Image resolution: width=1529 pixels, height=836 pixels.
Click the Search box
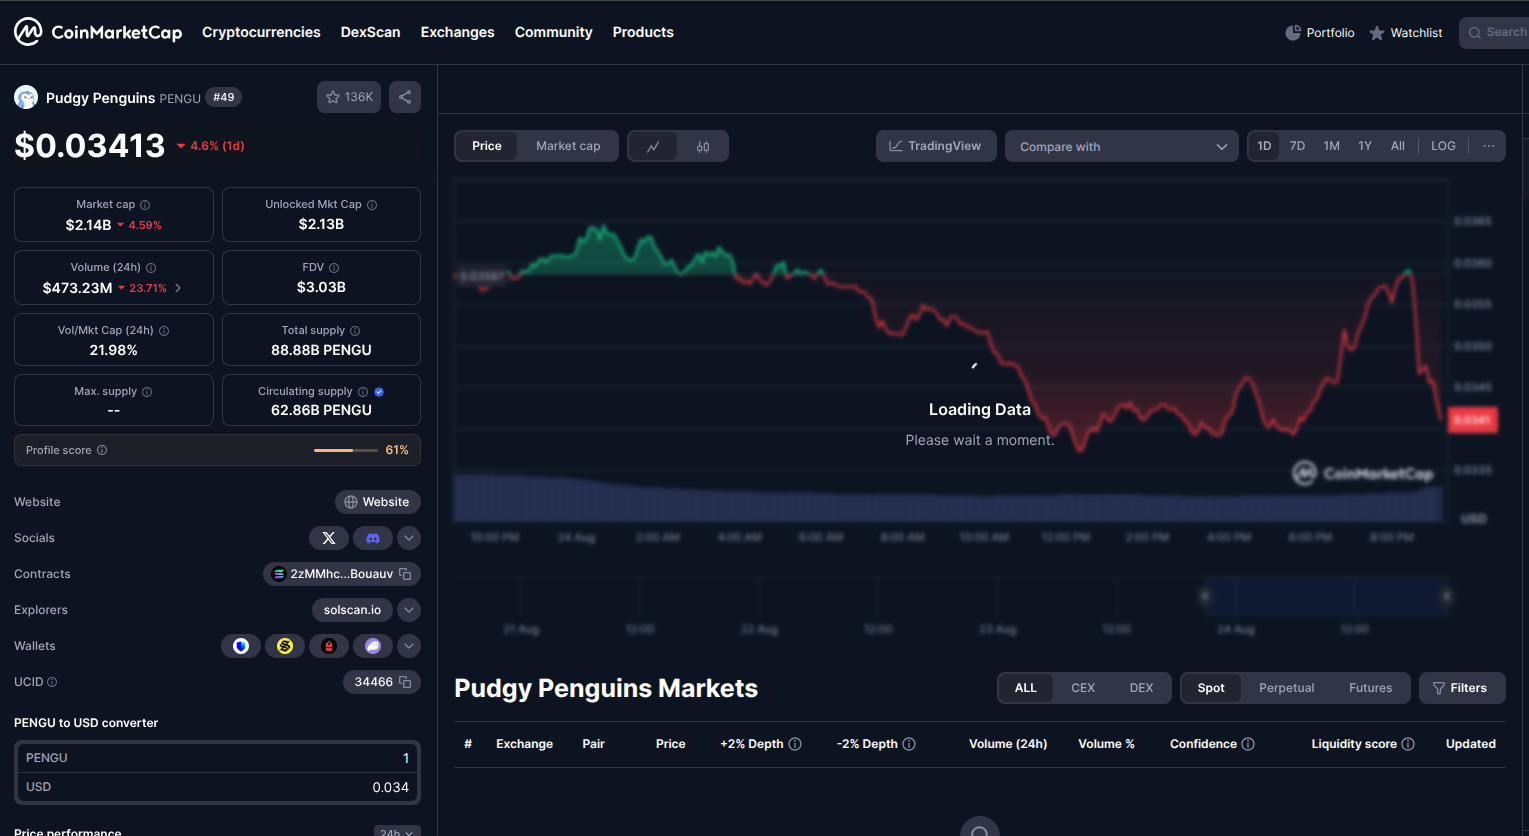1494,33
